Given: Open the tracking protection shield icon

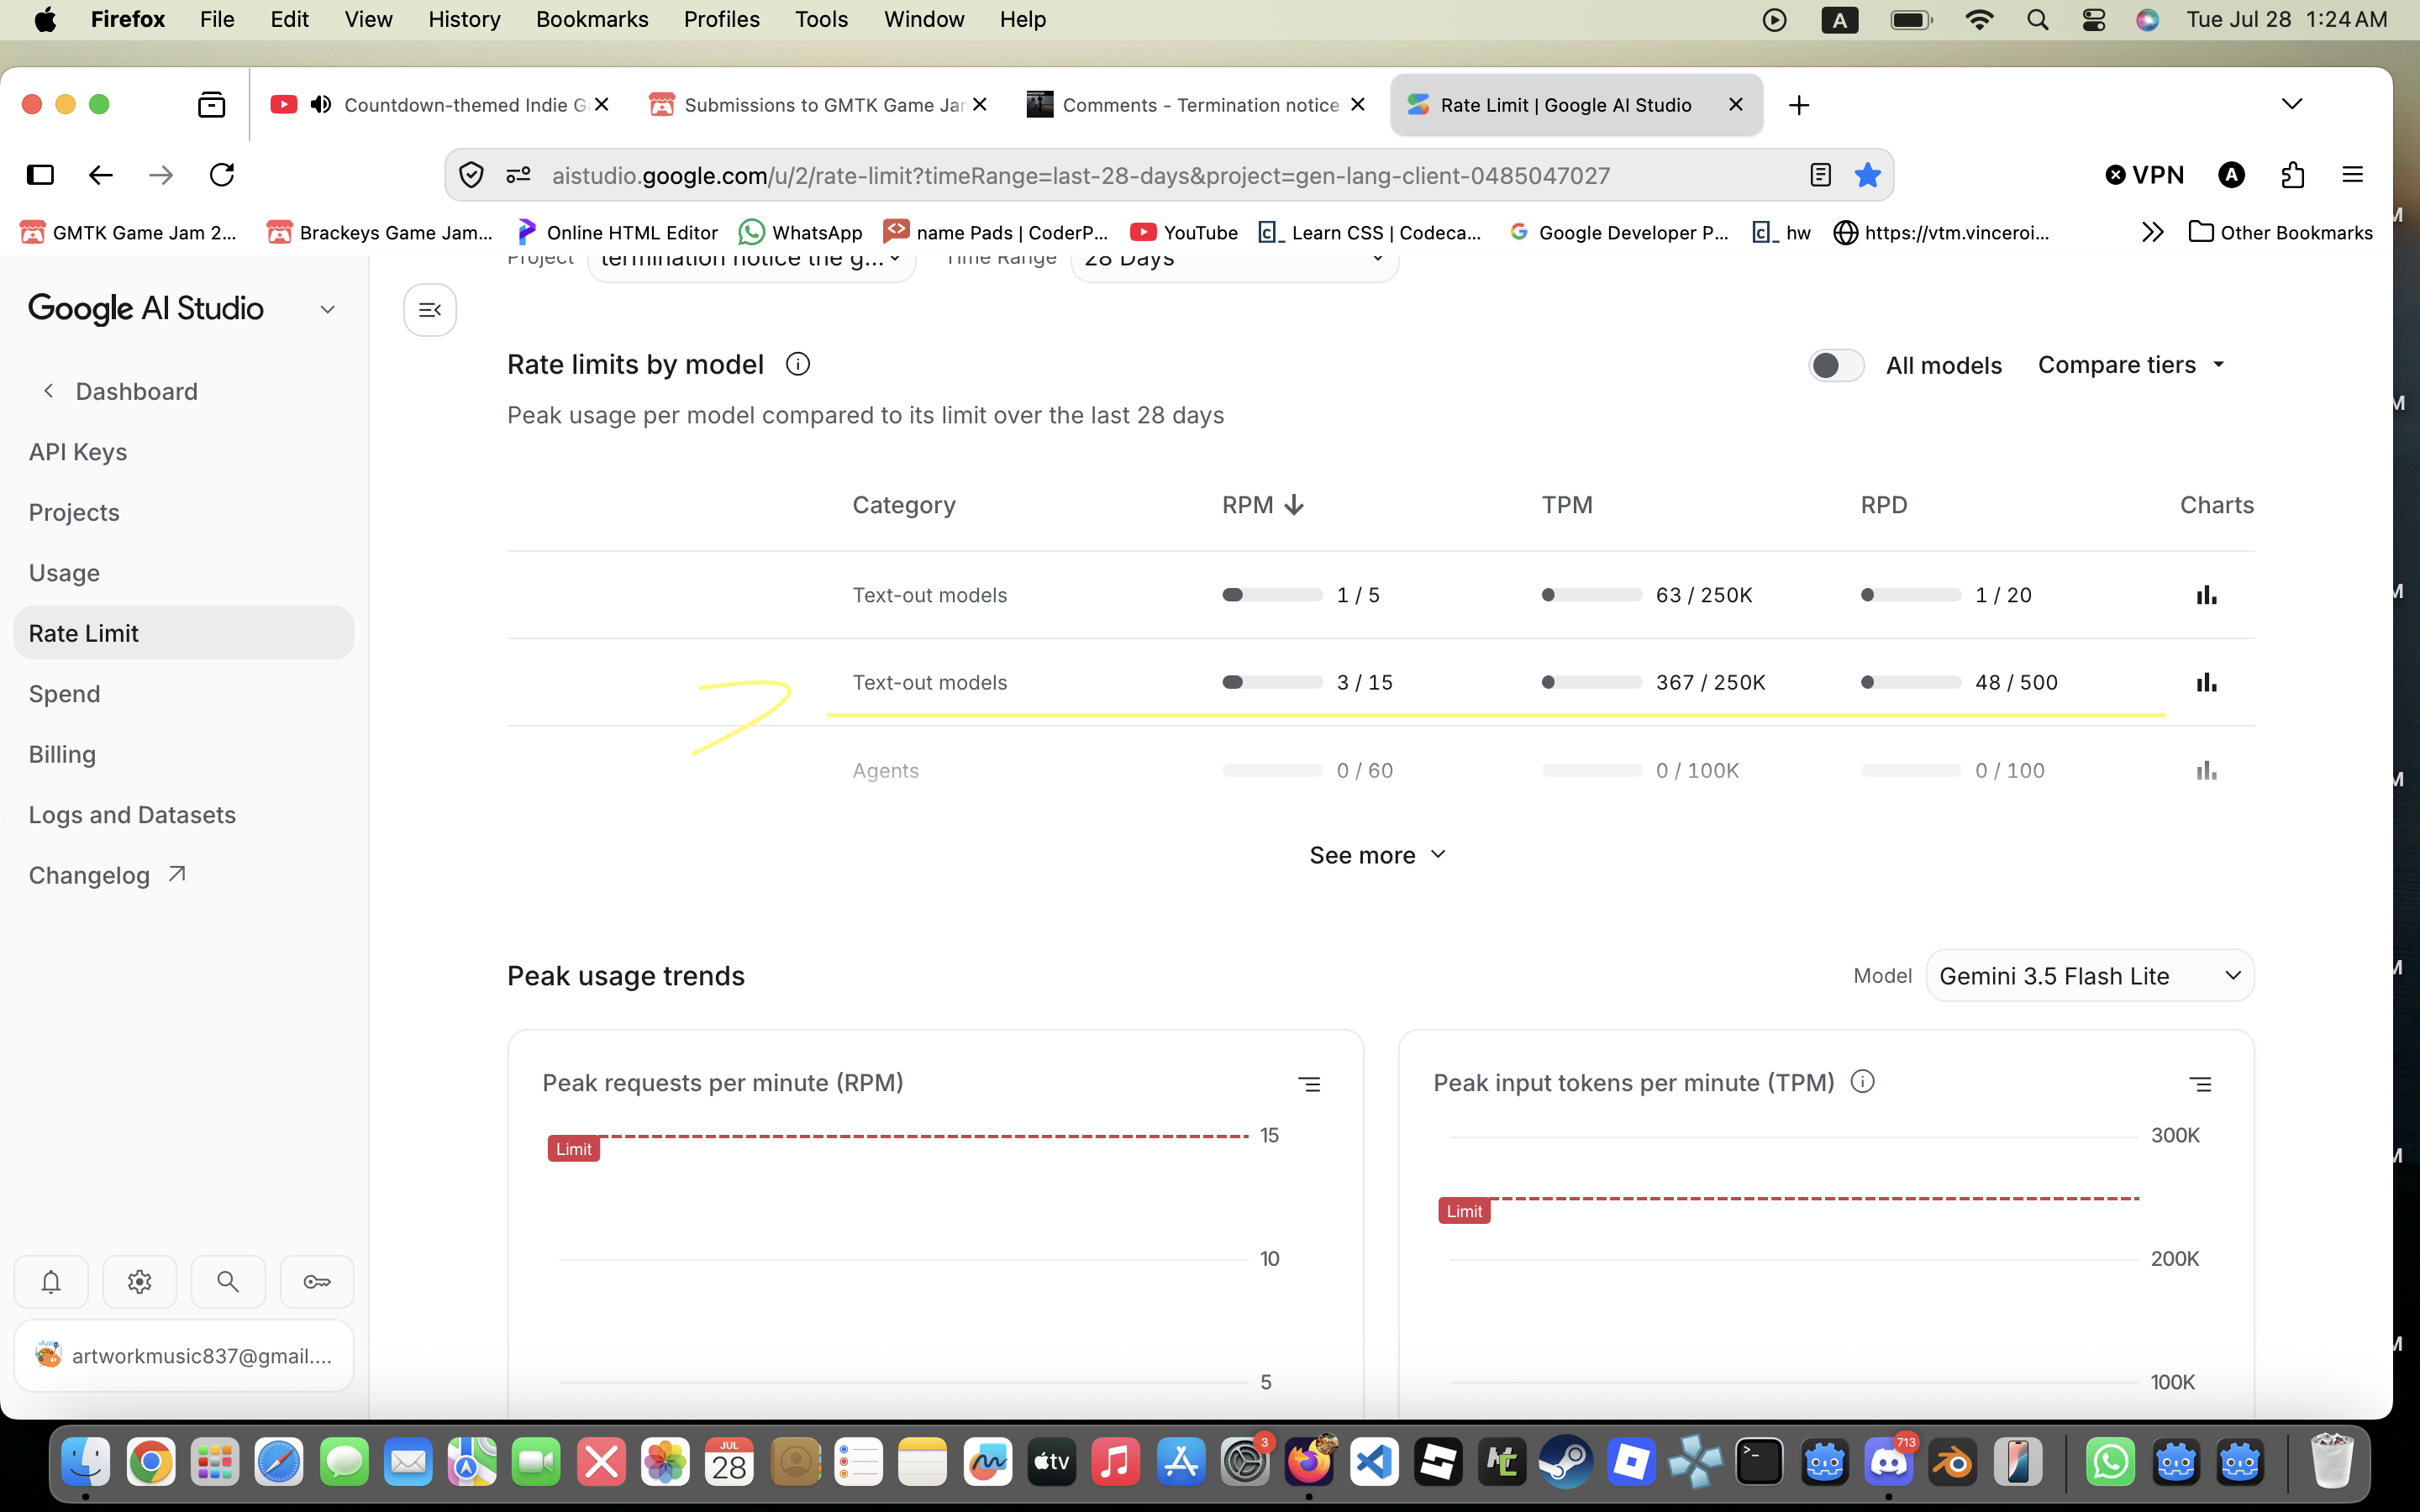Looking at the screenshot, I should (471, 175).
